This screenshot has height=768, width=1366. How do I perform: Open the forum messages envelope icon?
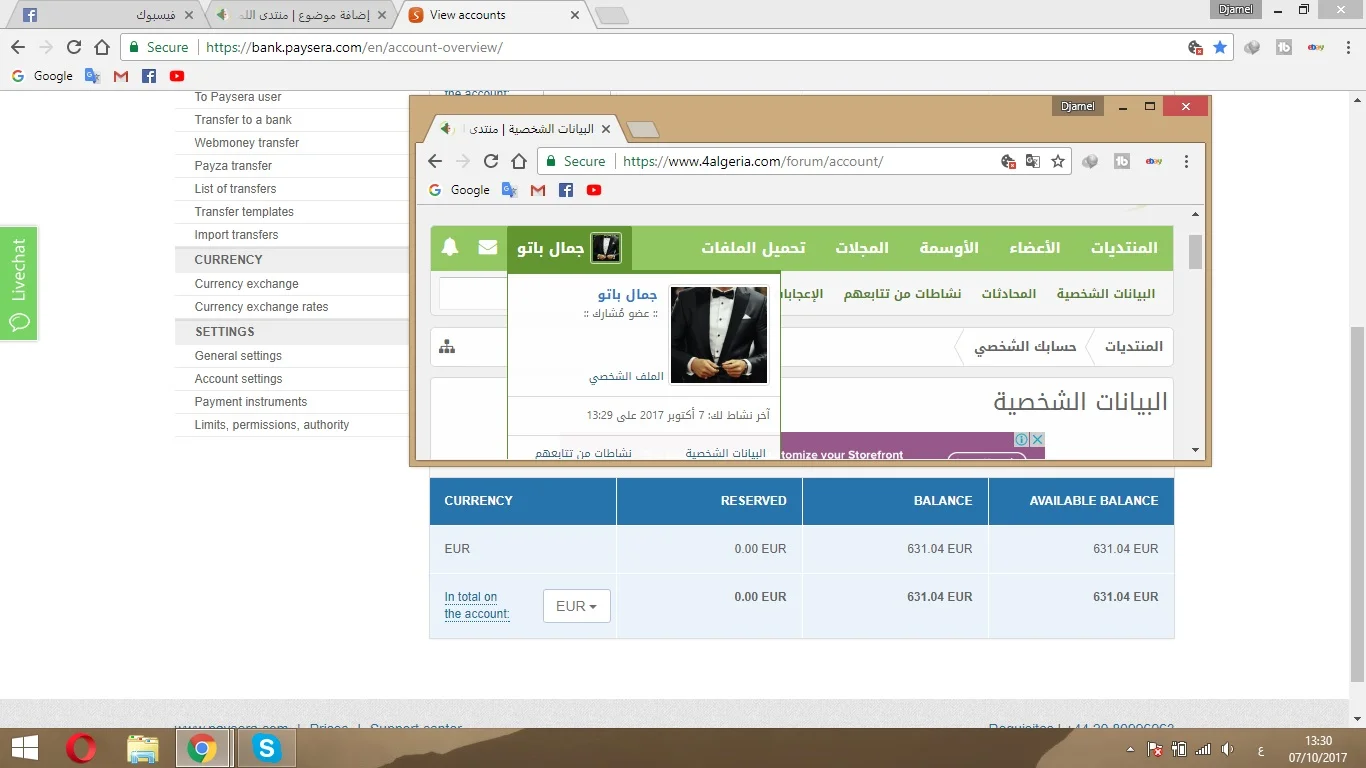coord(488,247)
